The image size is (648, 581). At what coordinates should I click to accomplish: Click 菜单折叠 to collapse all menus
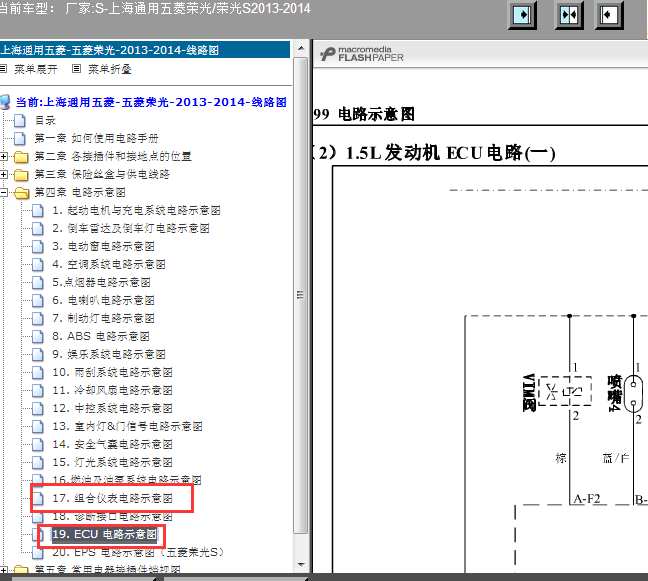tap(110, 69)
